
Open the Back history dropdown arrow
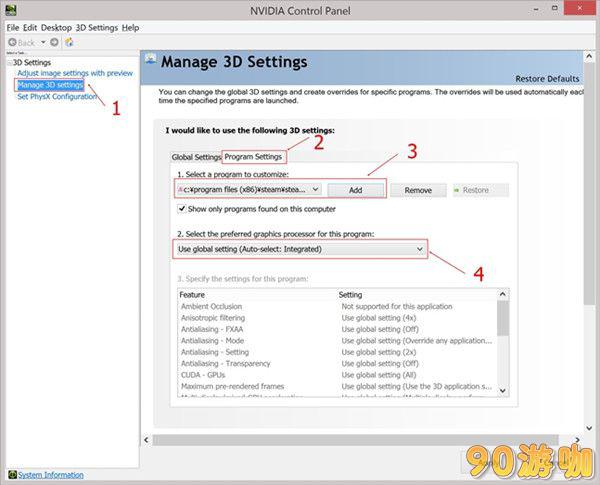coord(43,42)
